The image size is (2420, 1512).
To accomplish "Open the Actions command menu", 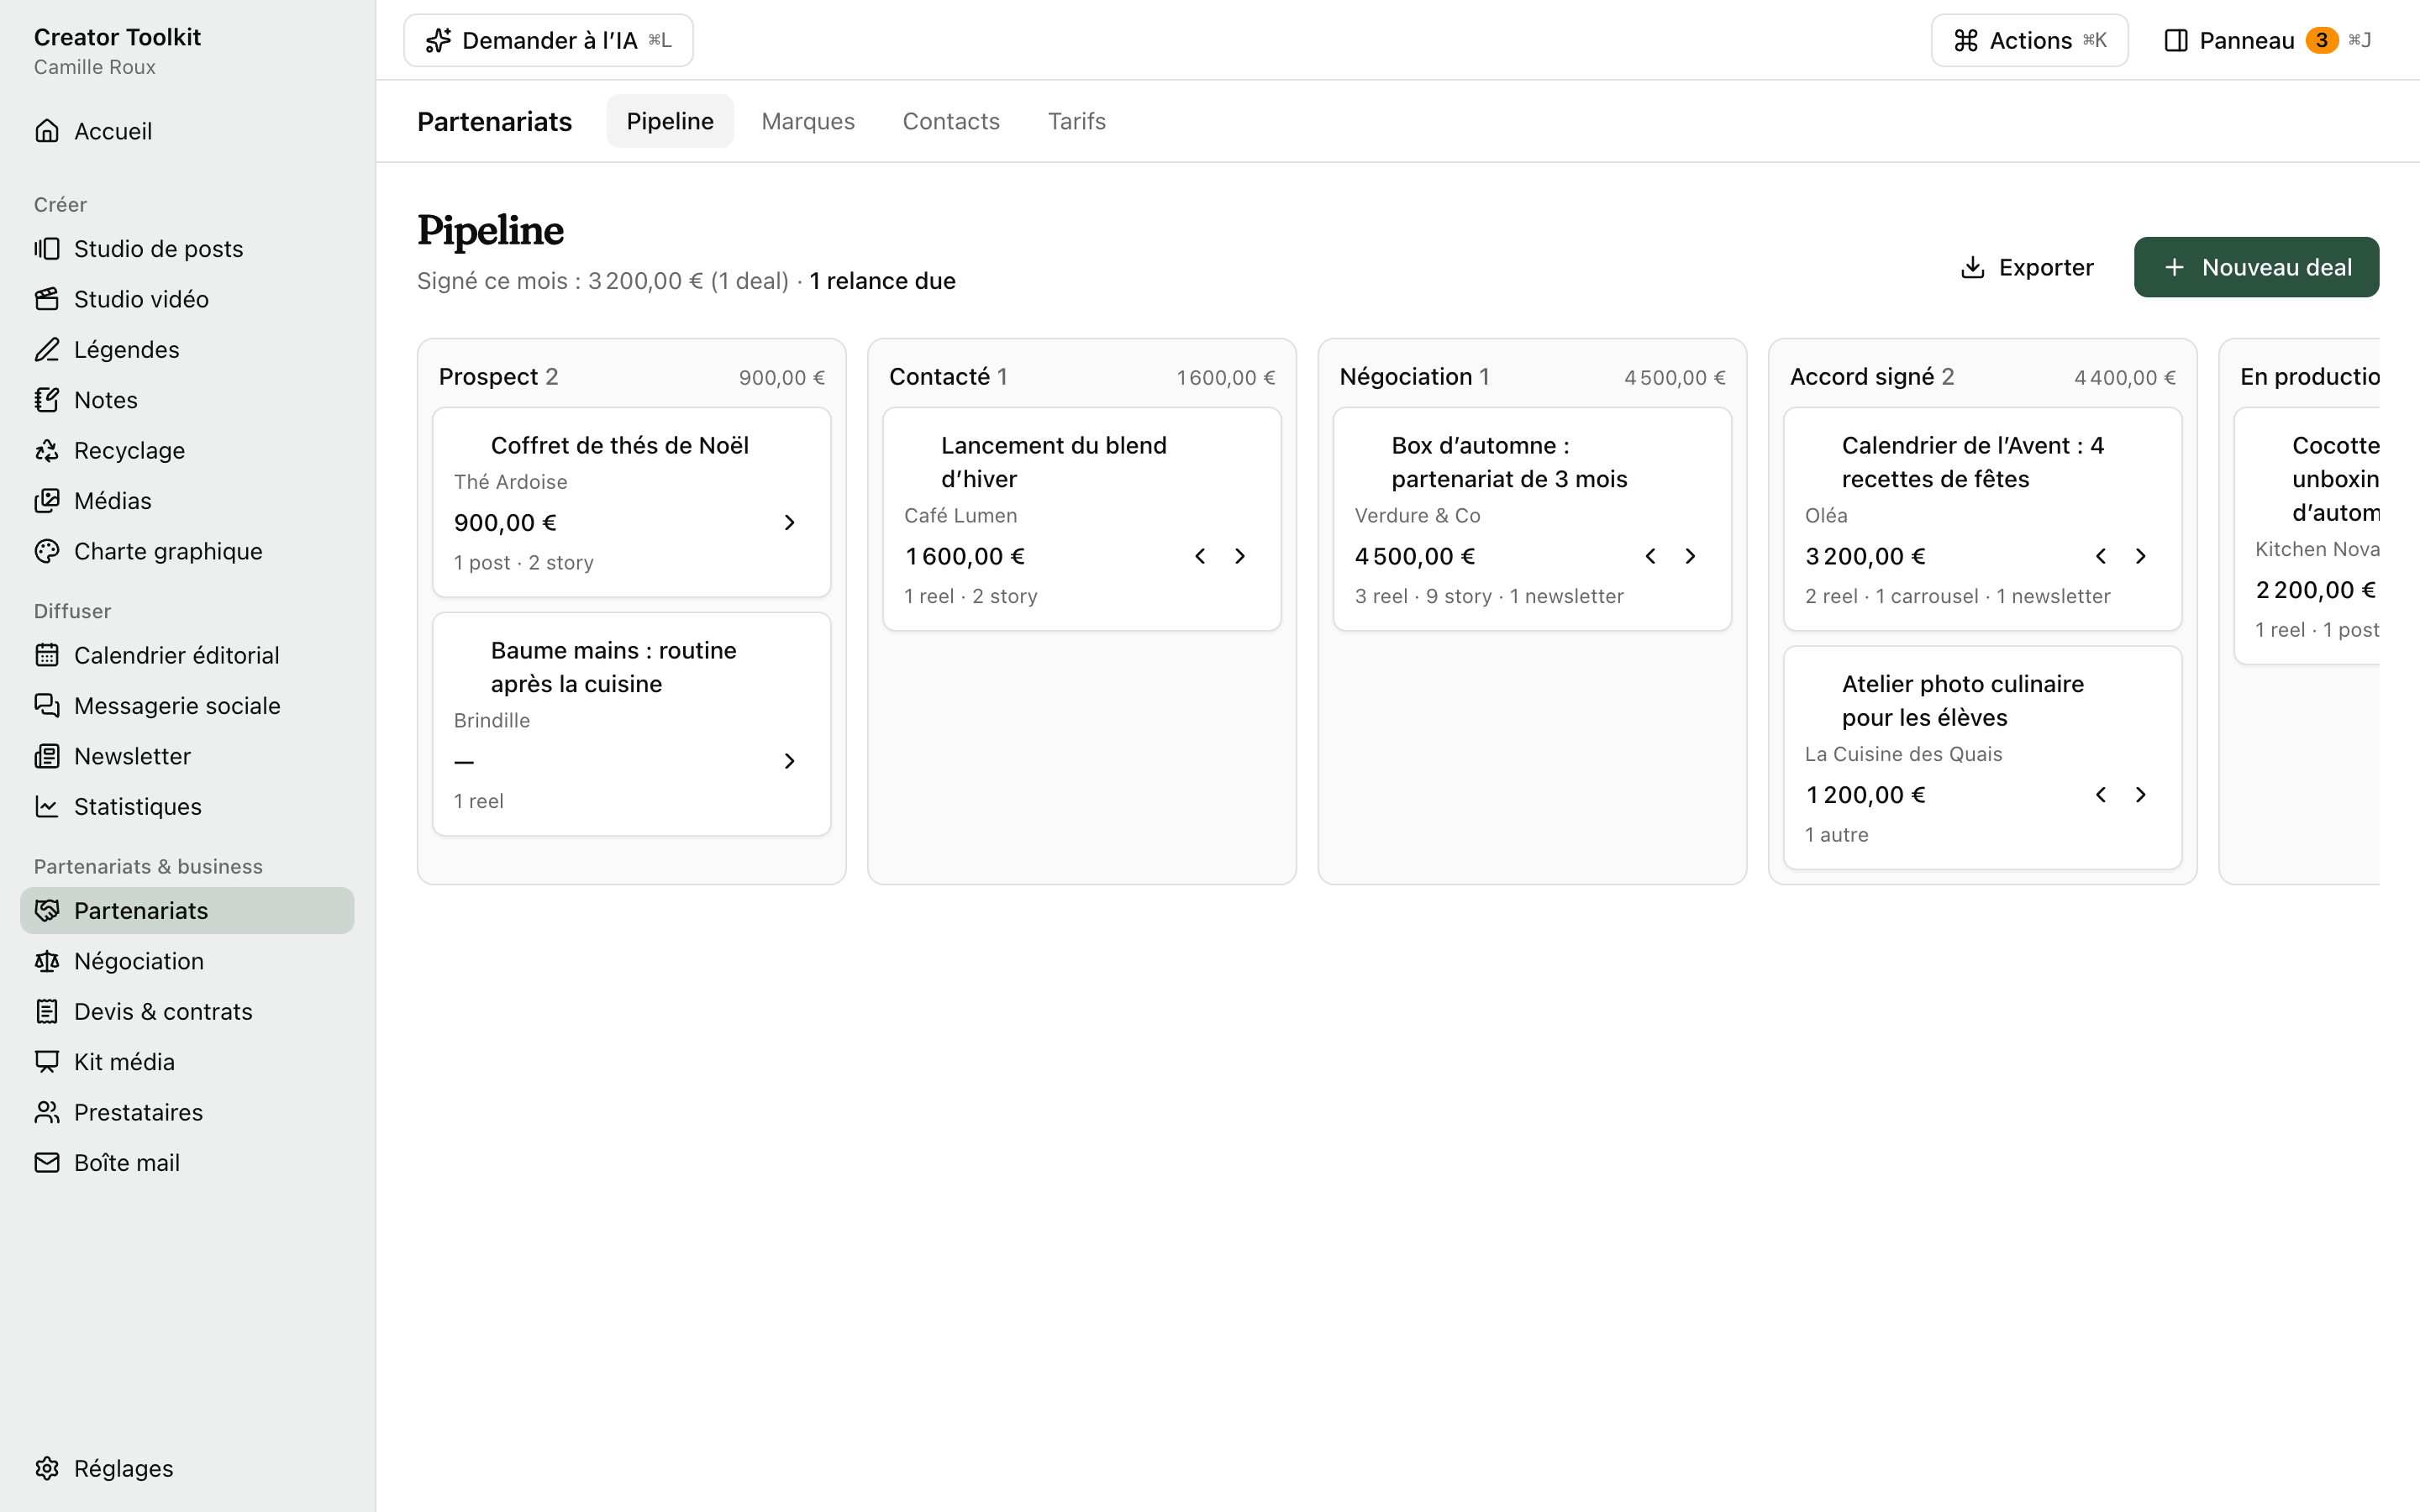I will click(x=2029, y=40).
